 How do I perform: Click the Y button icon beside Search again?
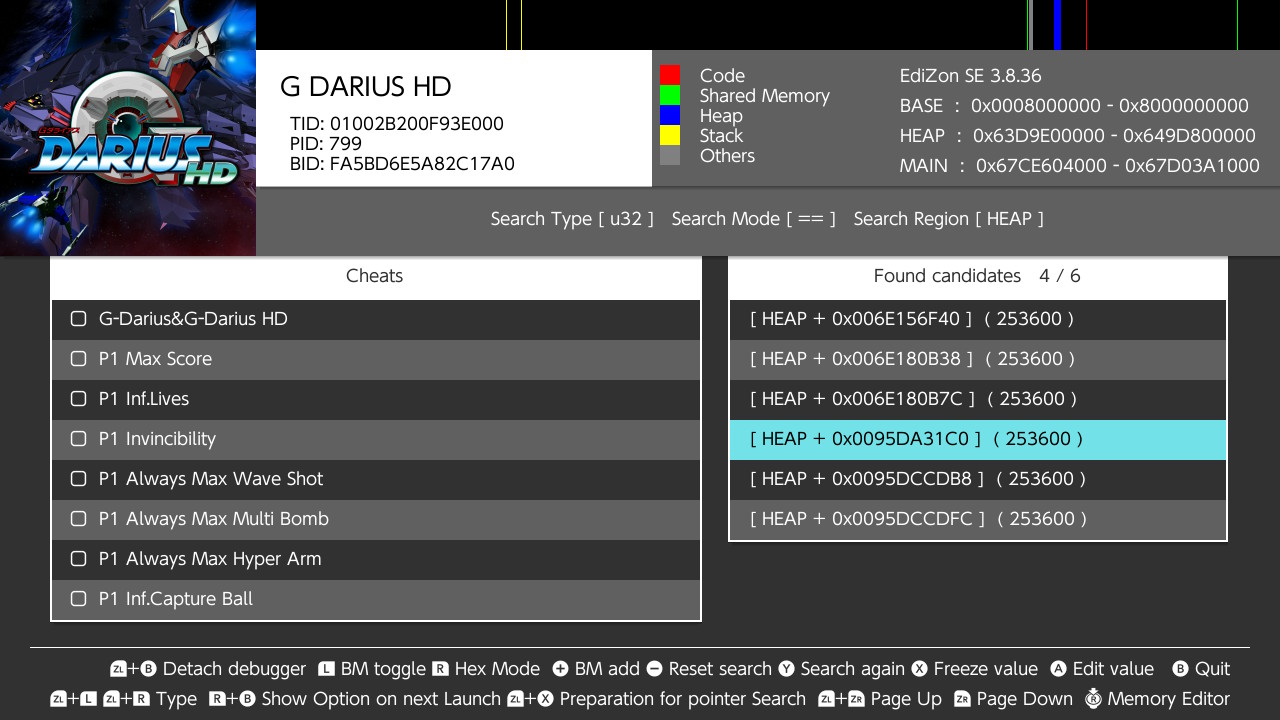click(787, 669)
